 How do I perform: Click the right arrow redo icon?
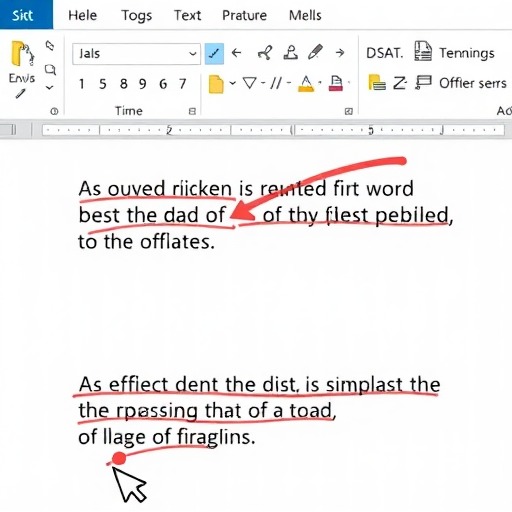340,53
